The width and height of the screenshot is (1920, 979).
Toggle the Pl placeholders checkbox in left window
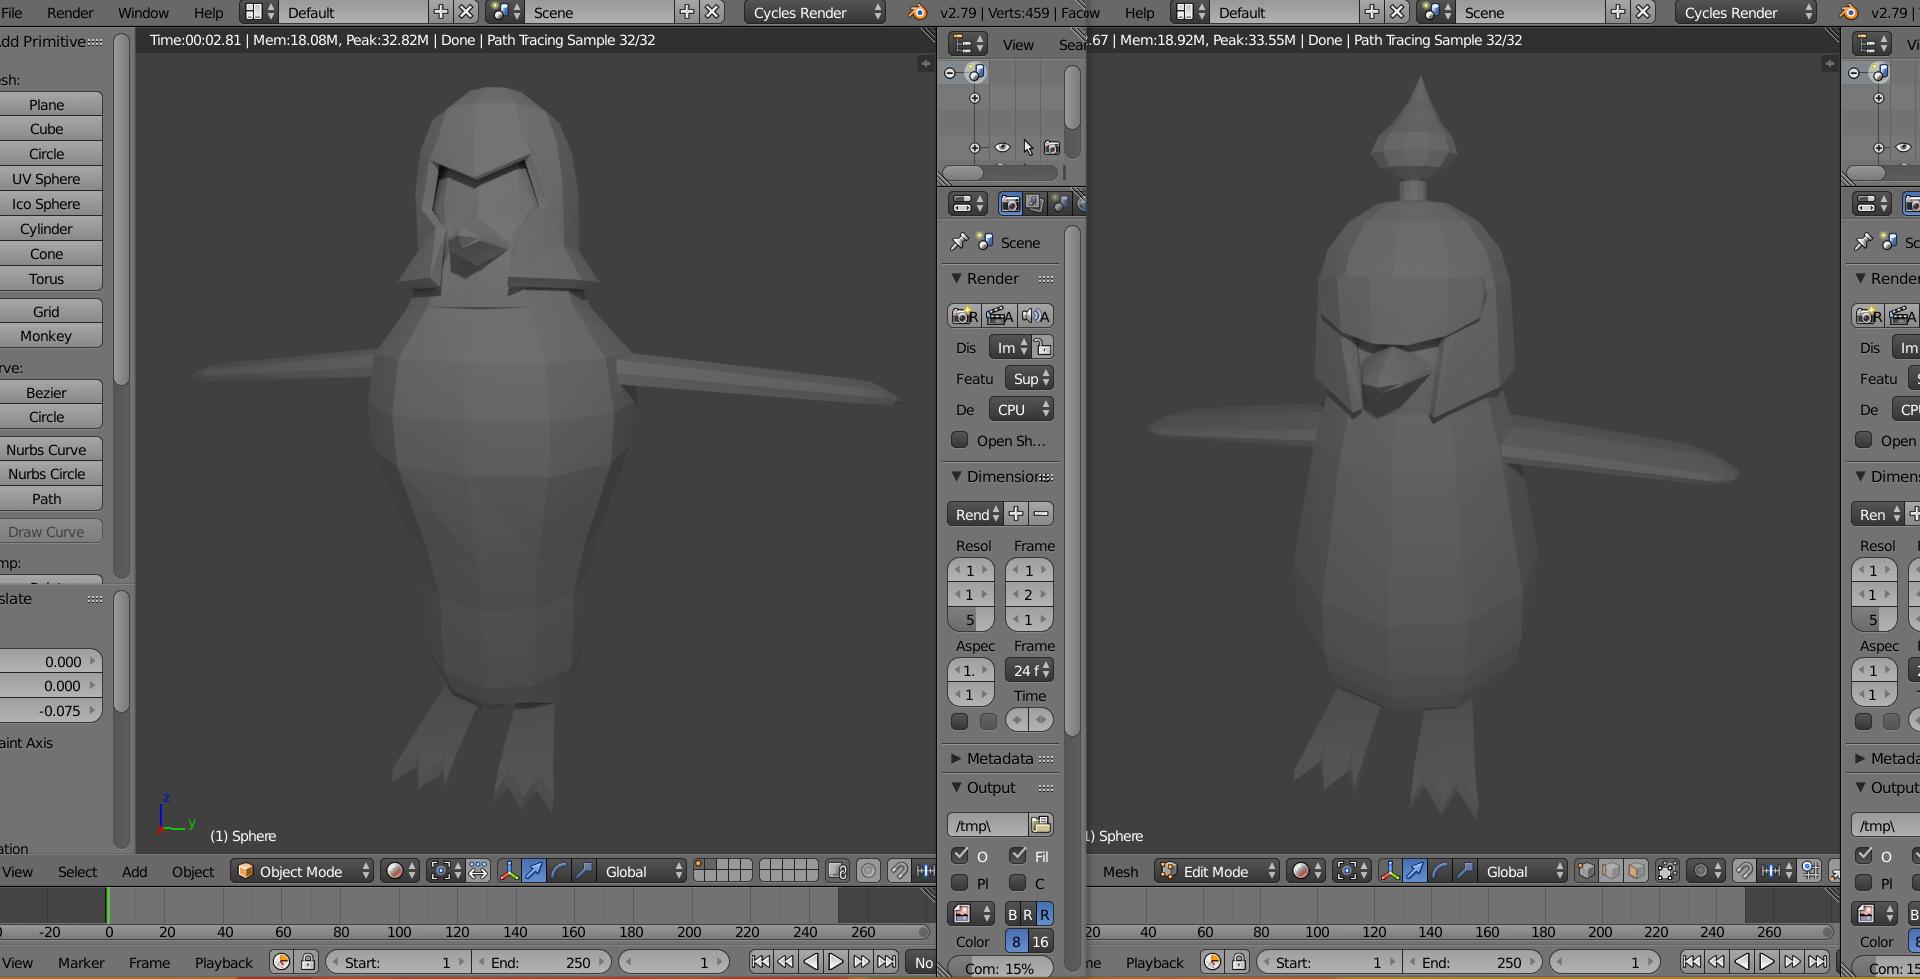tap(960, 883)
